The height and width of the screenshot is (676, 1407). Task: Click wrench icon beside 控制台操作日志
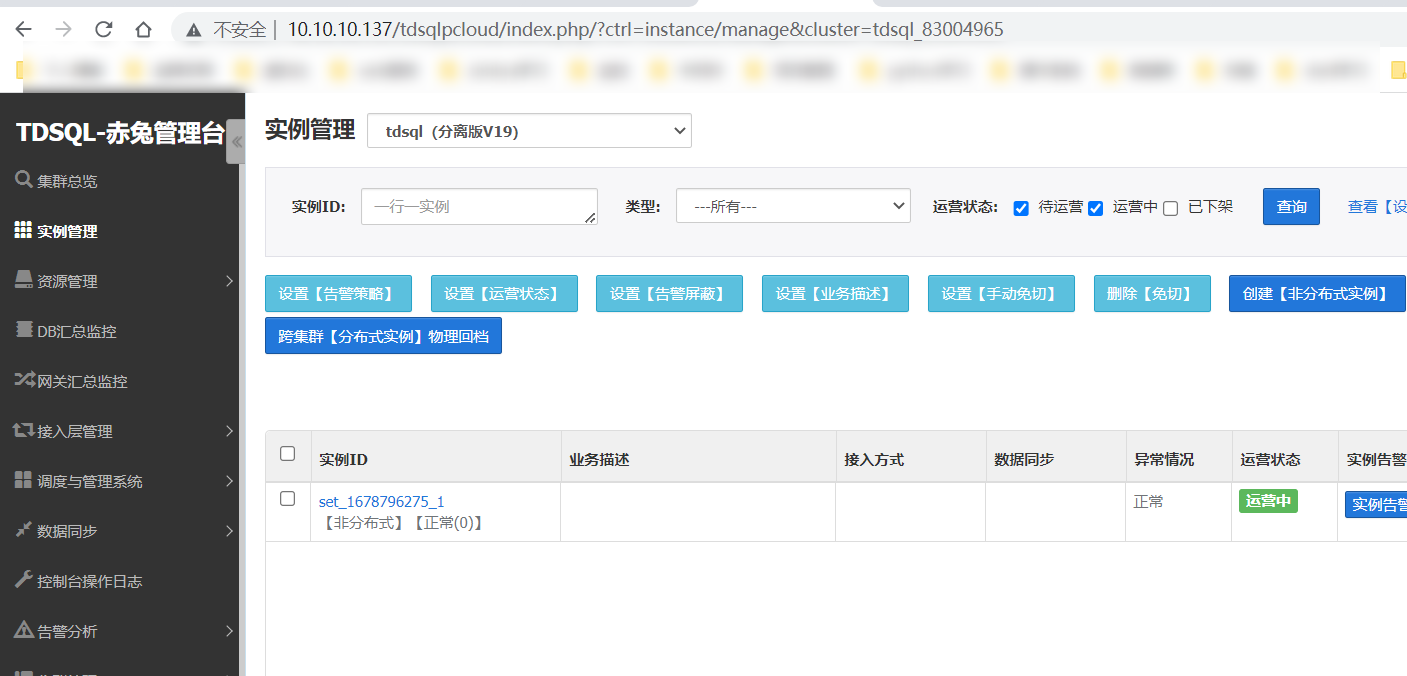(x=24, y=580)
